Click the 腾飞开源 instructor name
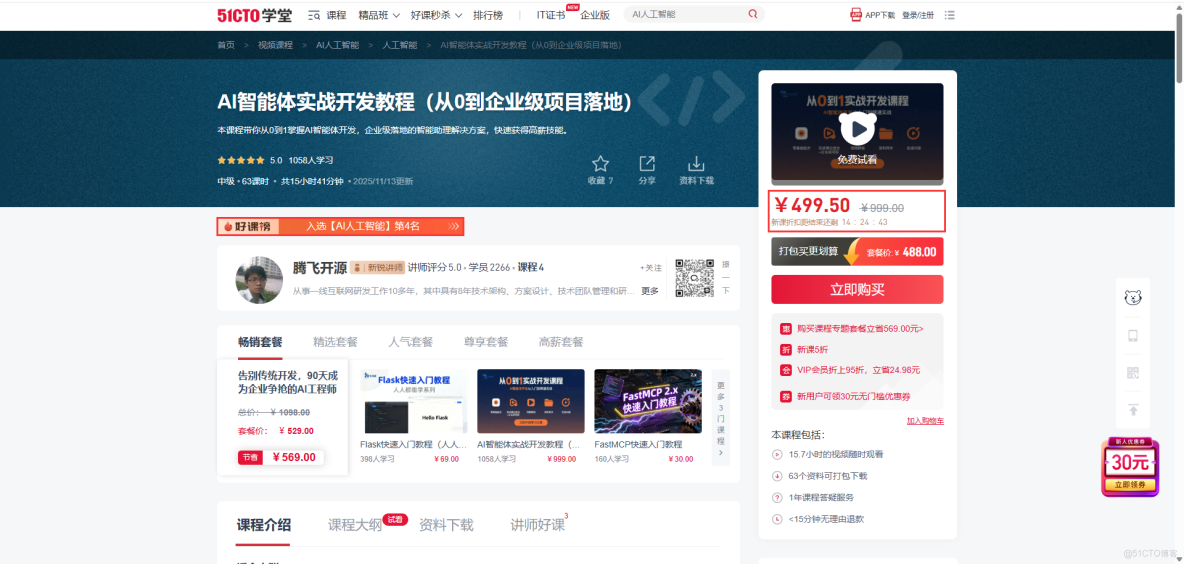Viewport: 1184px width, 564px height. 319,267
